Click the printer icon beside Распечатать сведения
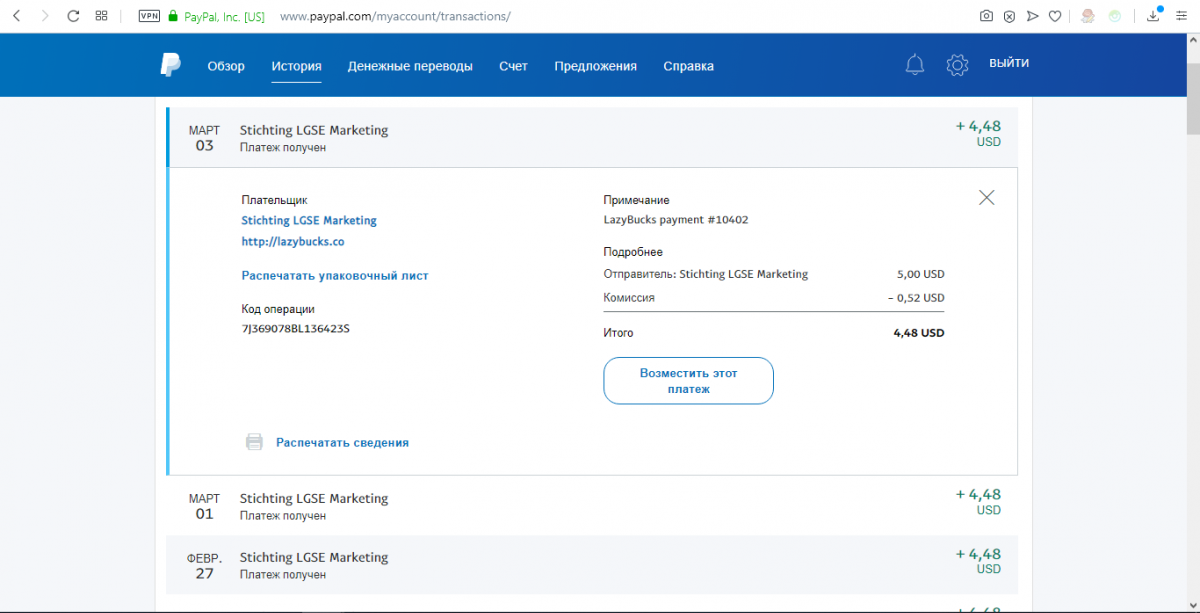Screen dimensions: 1200x613 (254, 442)
